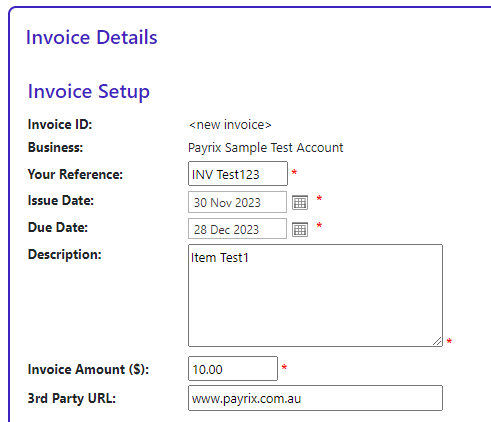Image resolution: width=491 pixels, height=422 pixels.
Task: Focus the Description text area with Item Test1
Action: click(315, 295)
